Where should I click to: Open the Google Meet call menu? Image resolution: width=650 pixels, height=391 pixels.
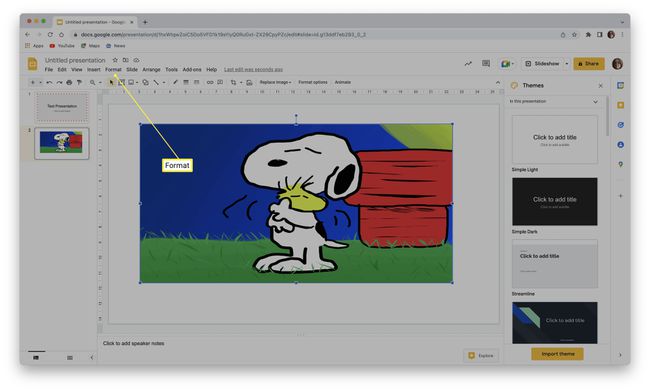507,64
